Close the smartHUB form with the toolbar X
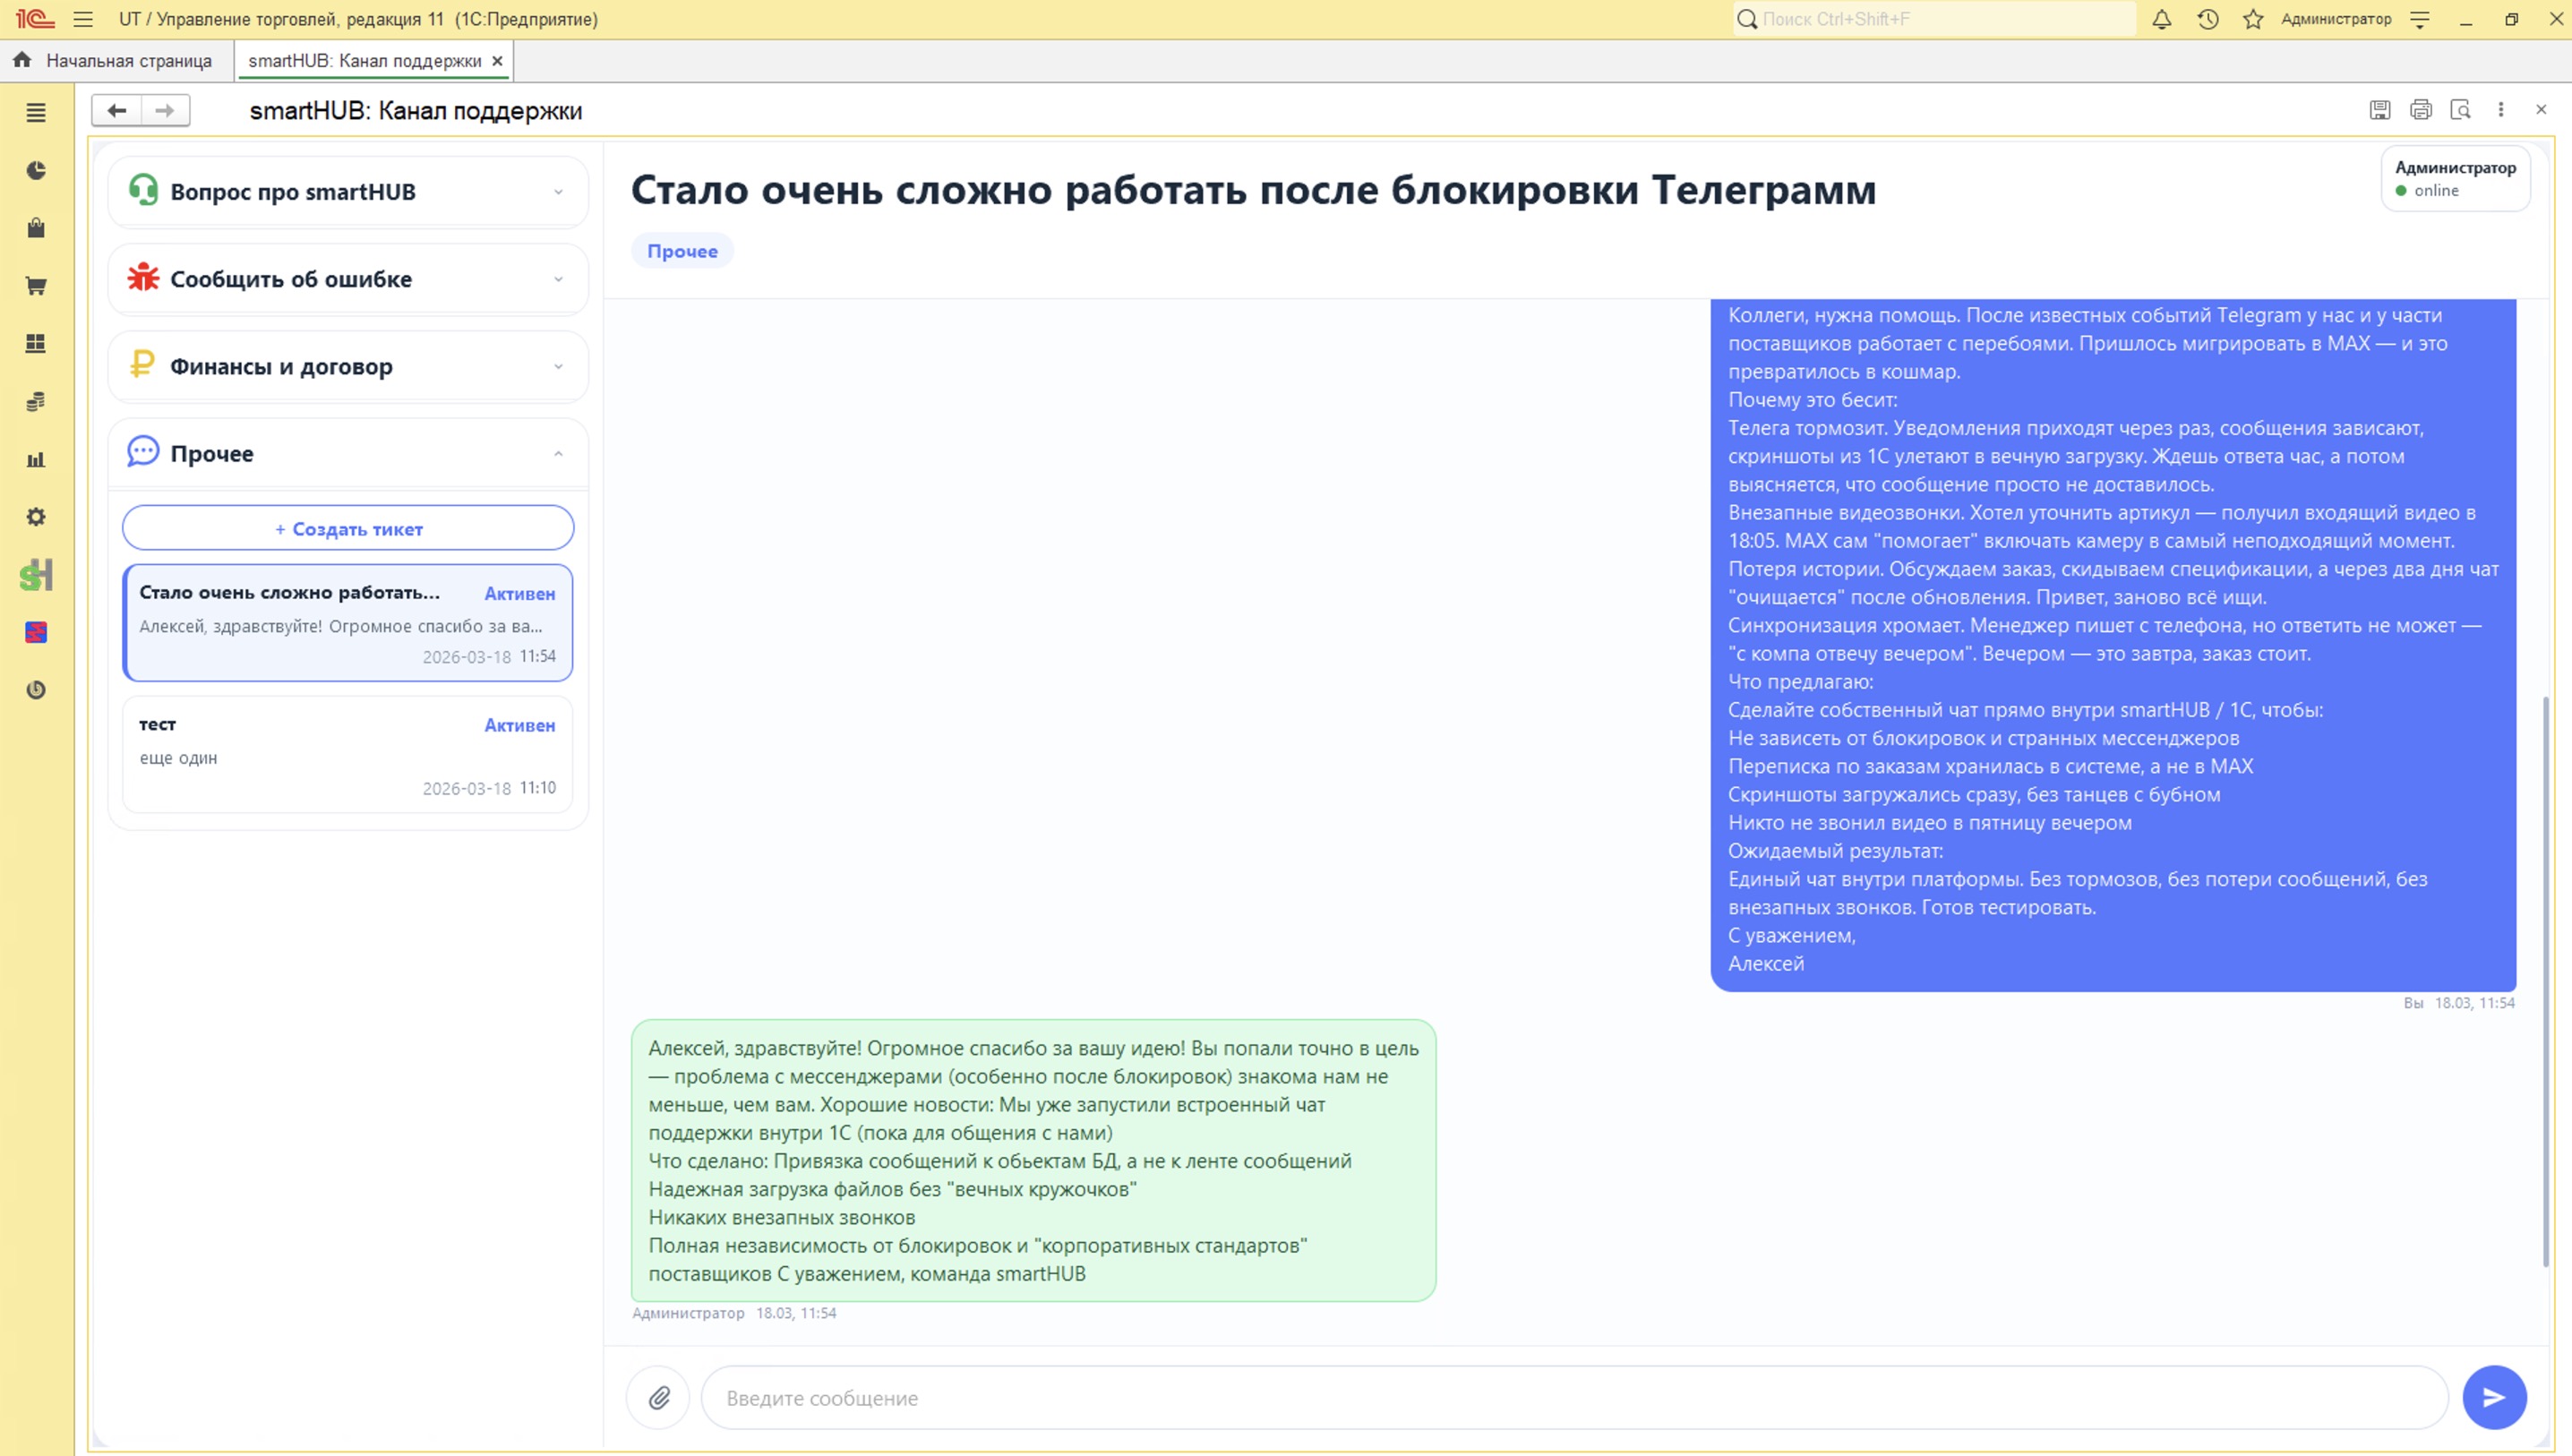The width and height of the screenshot is (2572, 1456). (x=2541, y=110)
